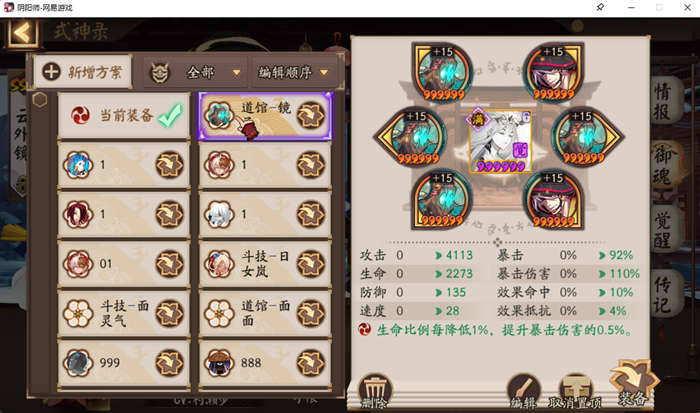Click the center shikigami portrait
700x413 pixels.
point(500,141)
